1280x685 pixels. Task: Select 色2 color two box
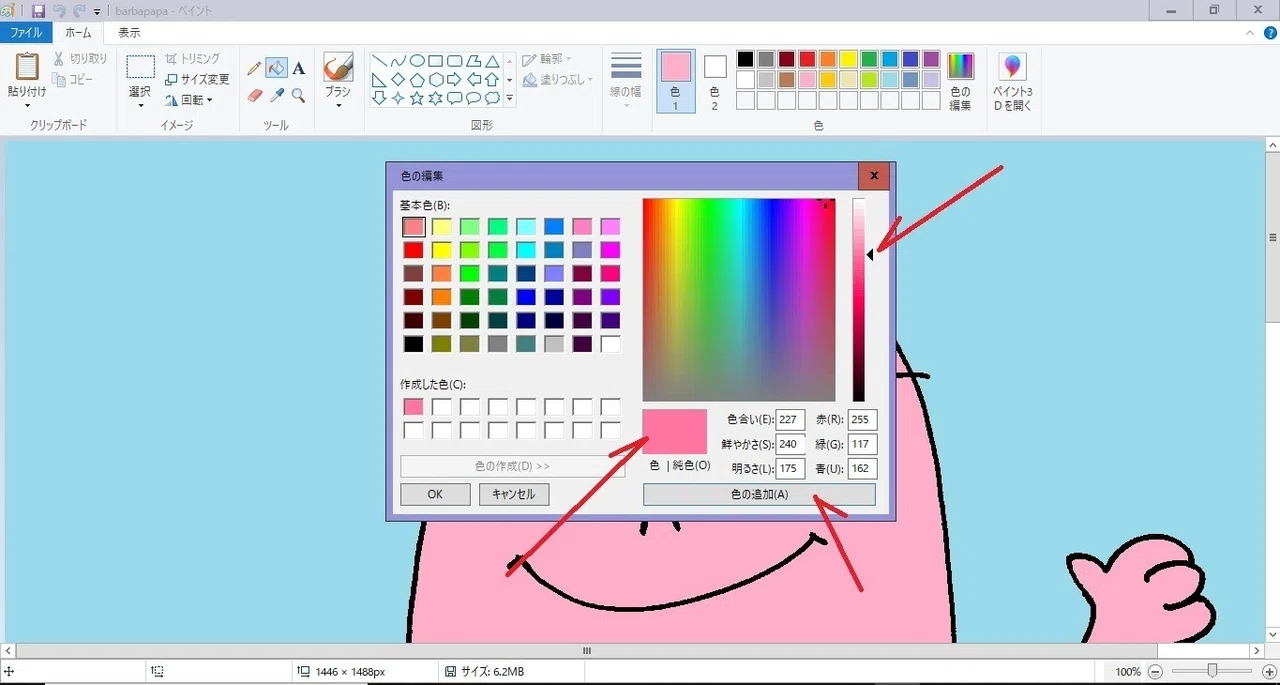[715, 80]
